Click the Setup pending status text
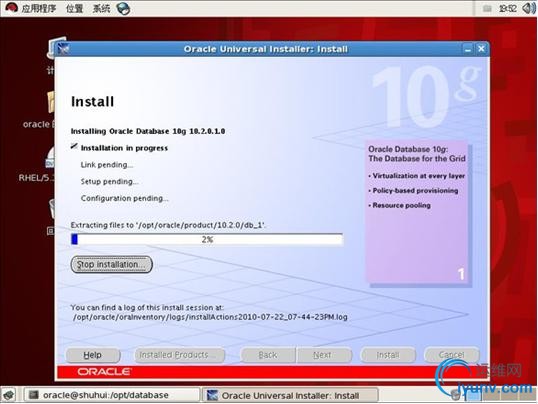Screen dimensions: 538x404 coord(109,181)
